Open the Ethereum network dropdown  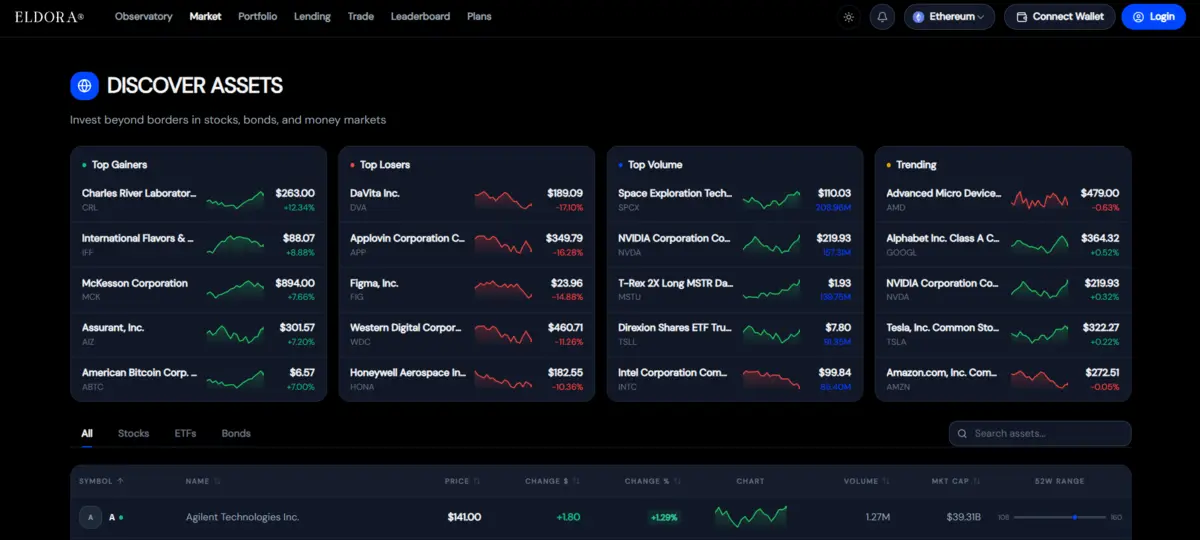(x=949, y=17)
